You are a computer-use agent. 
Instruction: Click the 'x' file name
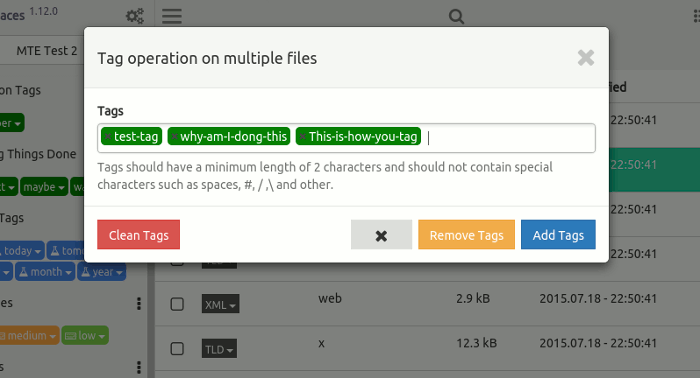(x=321, y=344)
